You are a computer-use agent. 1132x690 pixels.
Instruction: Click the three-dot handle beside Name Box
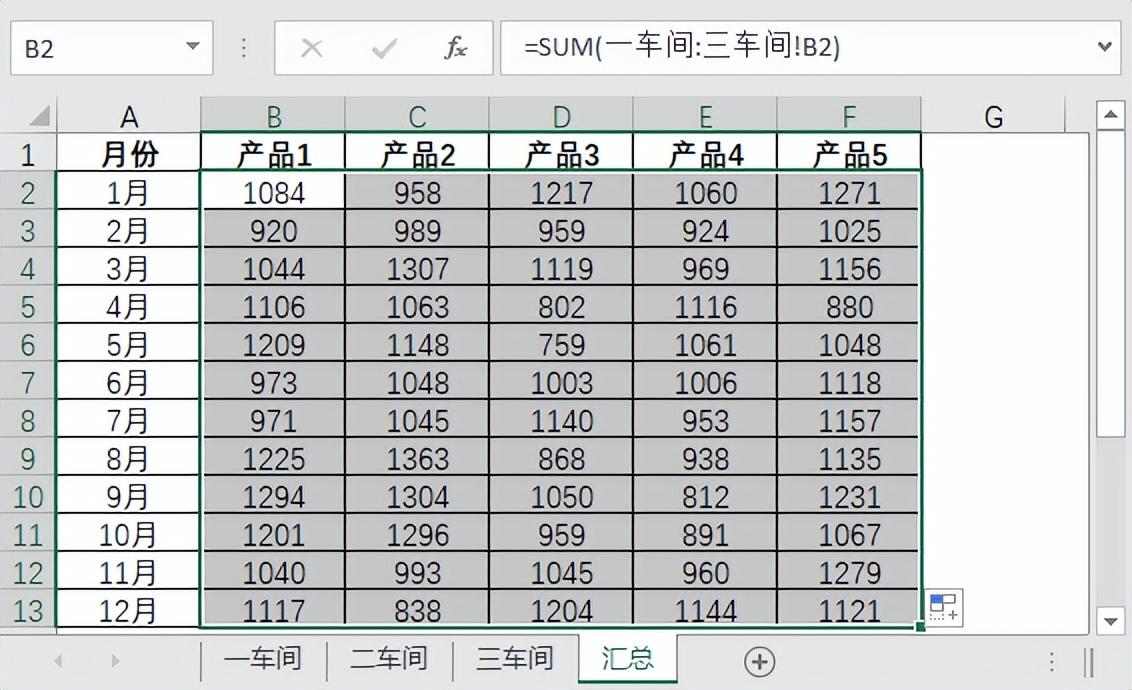244,48
